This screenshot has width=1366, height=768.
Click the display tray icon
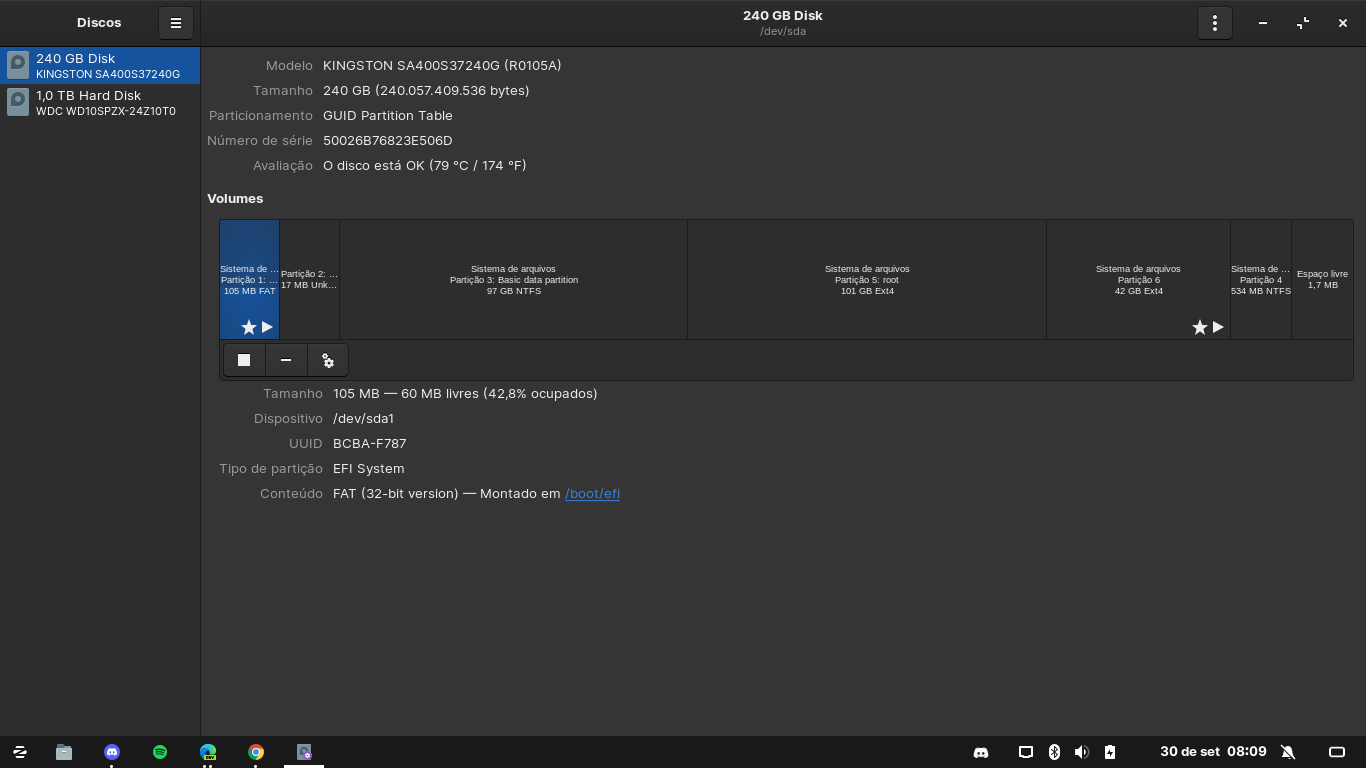(1025, 752)
